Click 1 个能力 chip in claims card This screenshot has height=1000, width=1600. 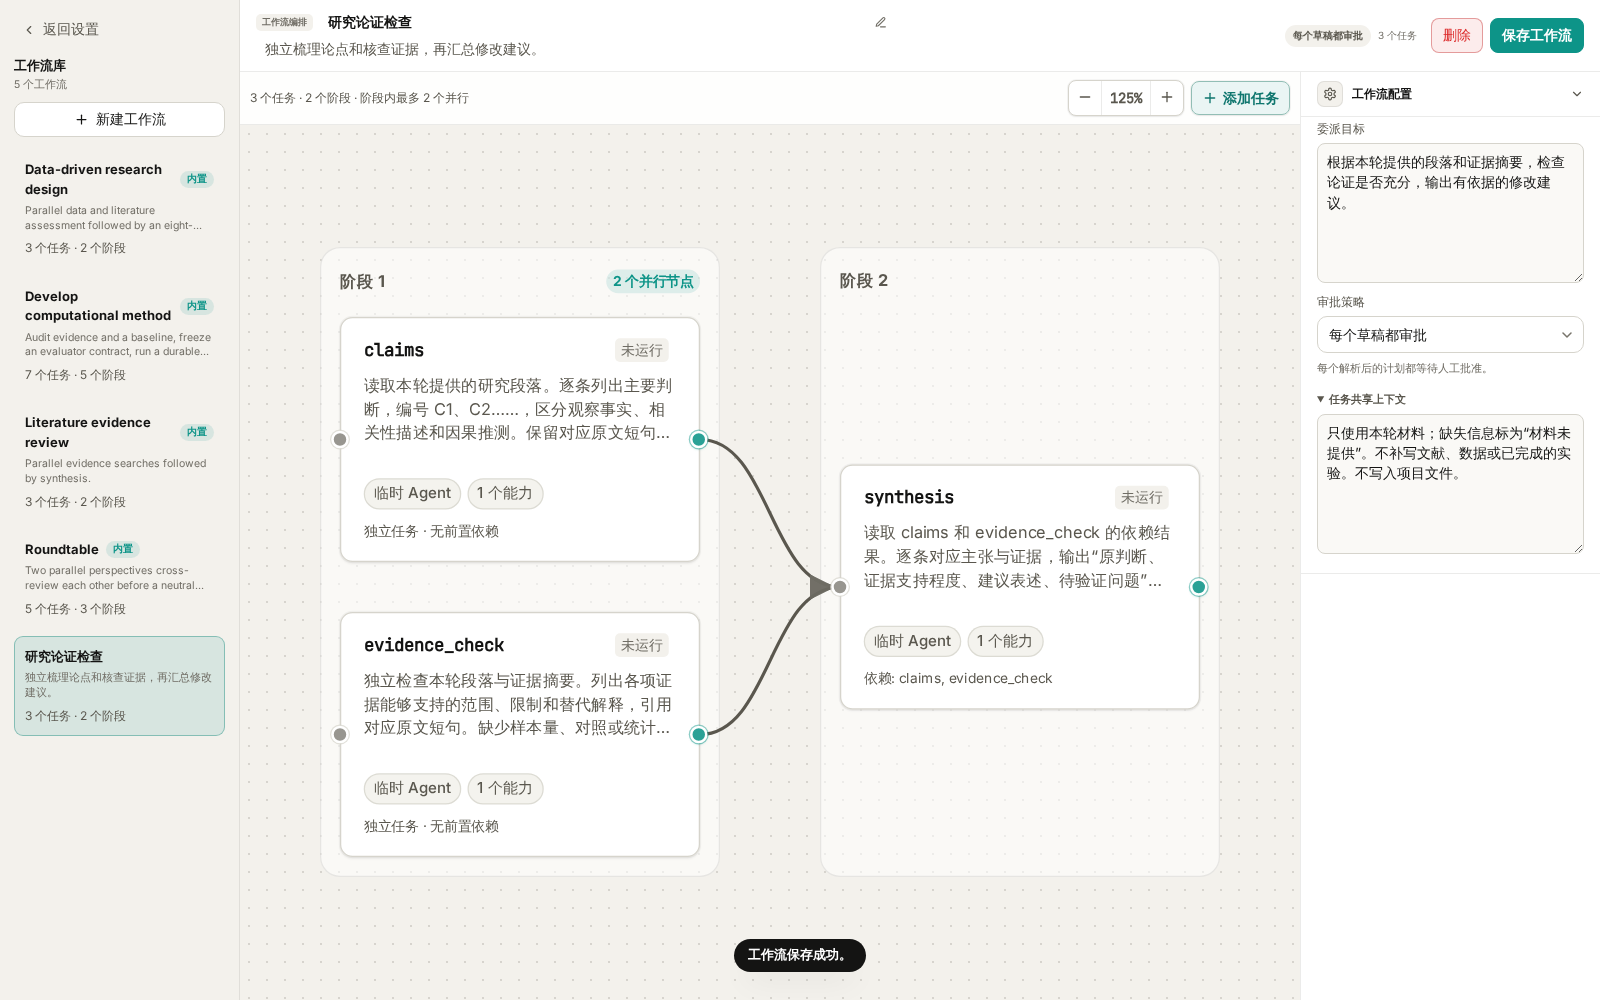coord(505,493)
